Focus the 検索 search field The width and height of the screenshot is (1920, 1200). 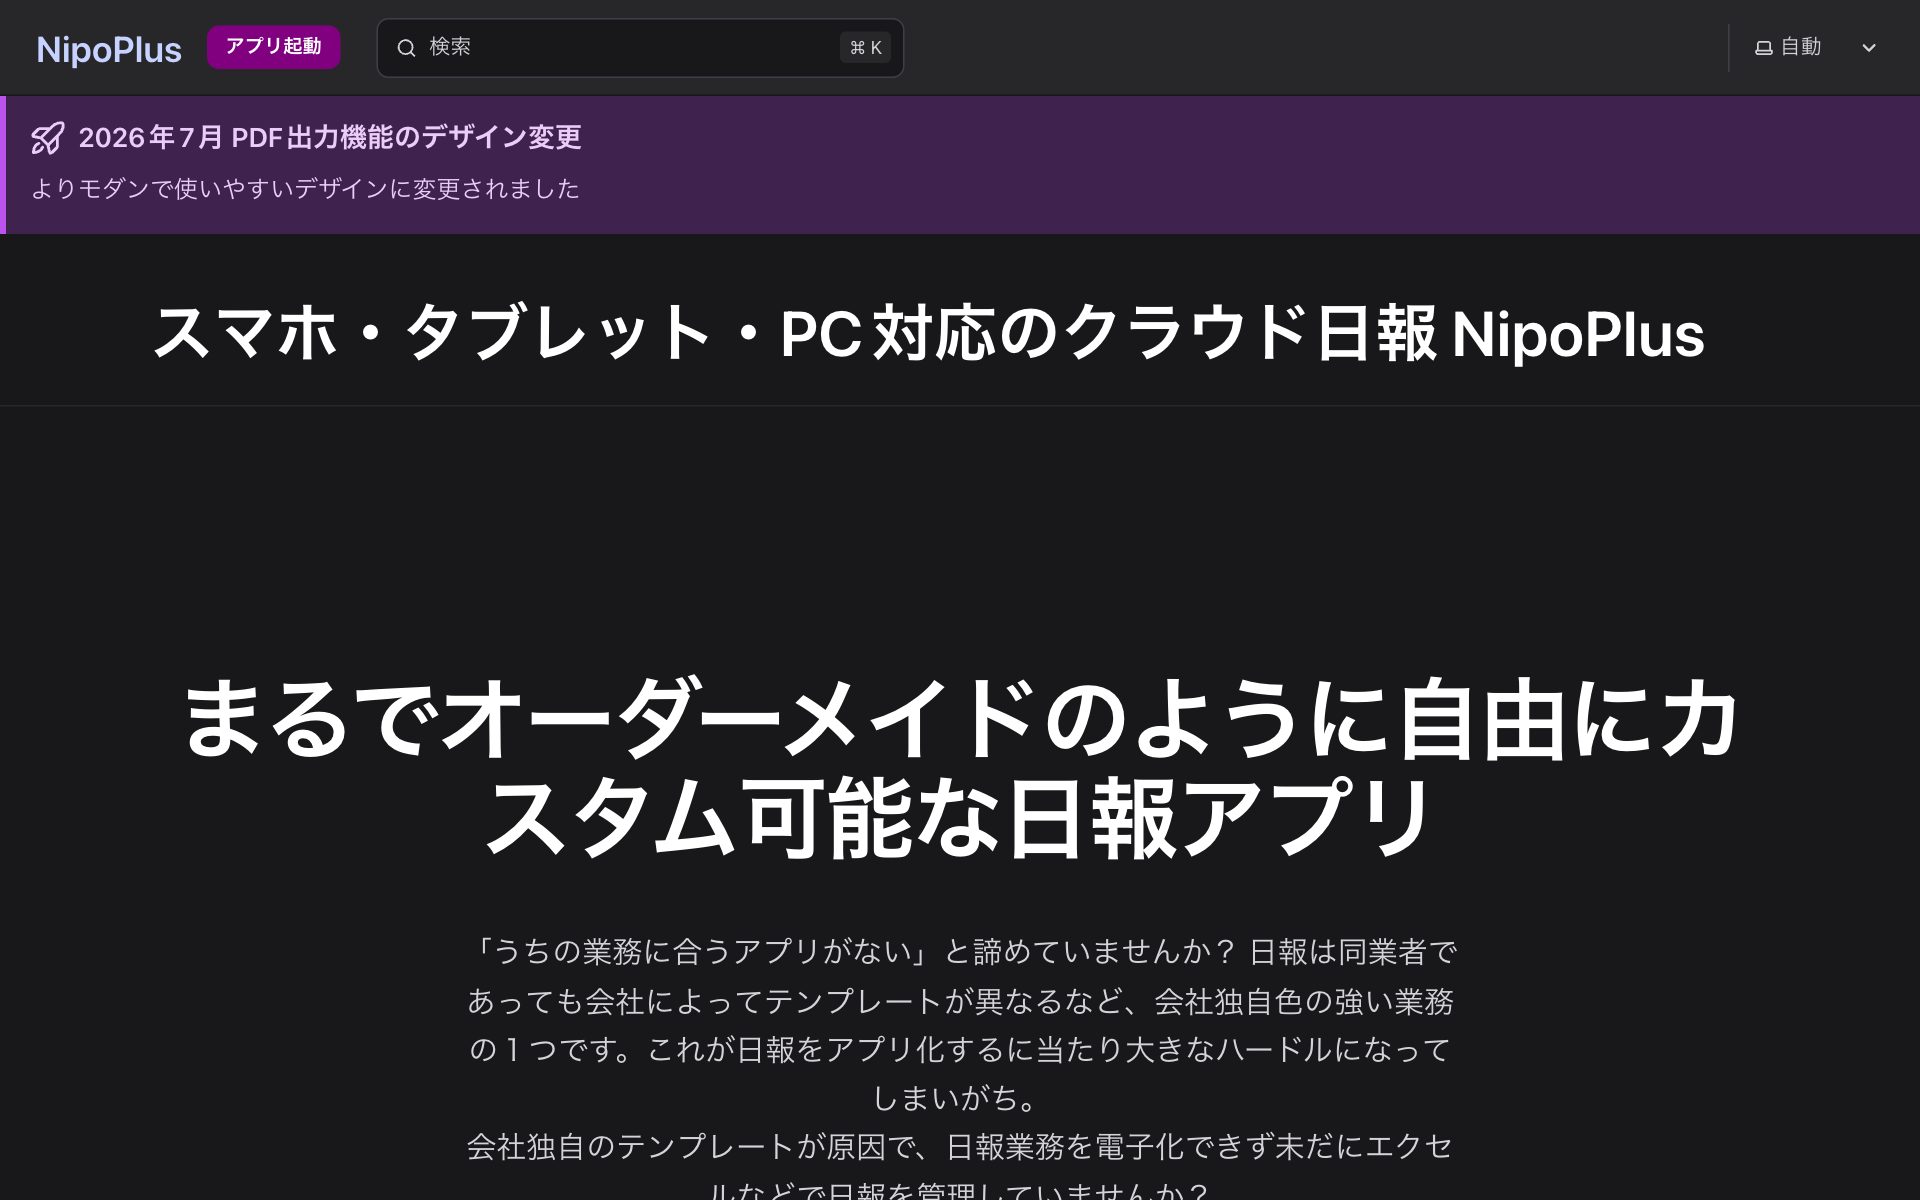640,48
